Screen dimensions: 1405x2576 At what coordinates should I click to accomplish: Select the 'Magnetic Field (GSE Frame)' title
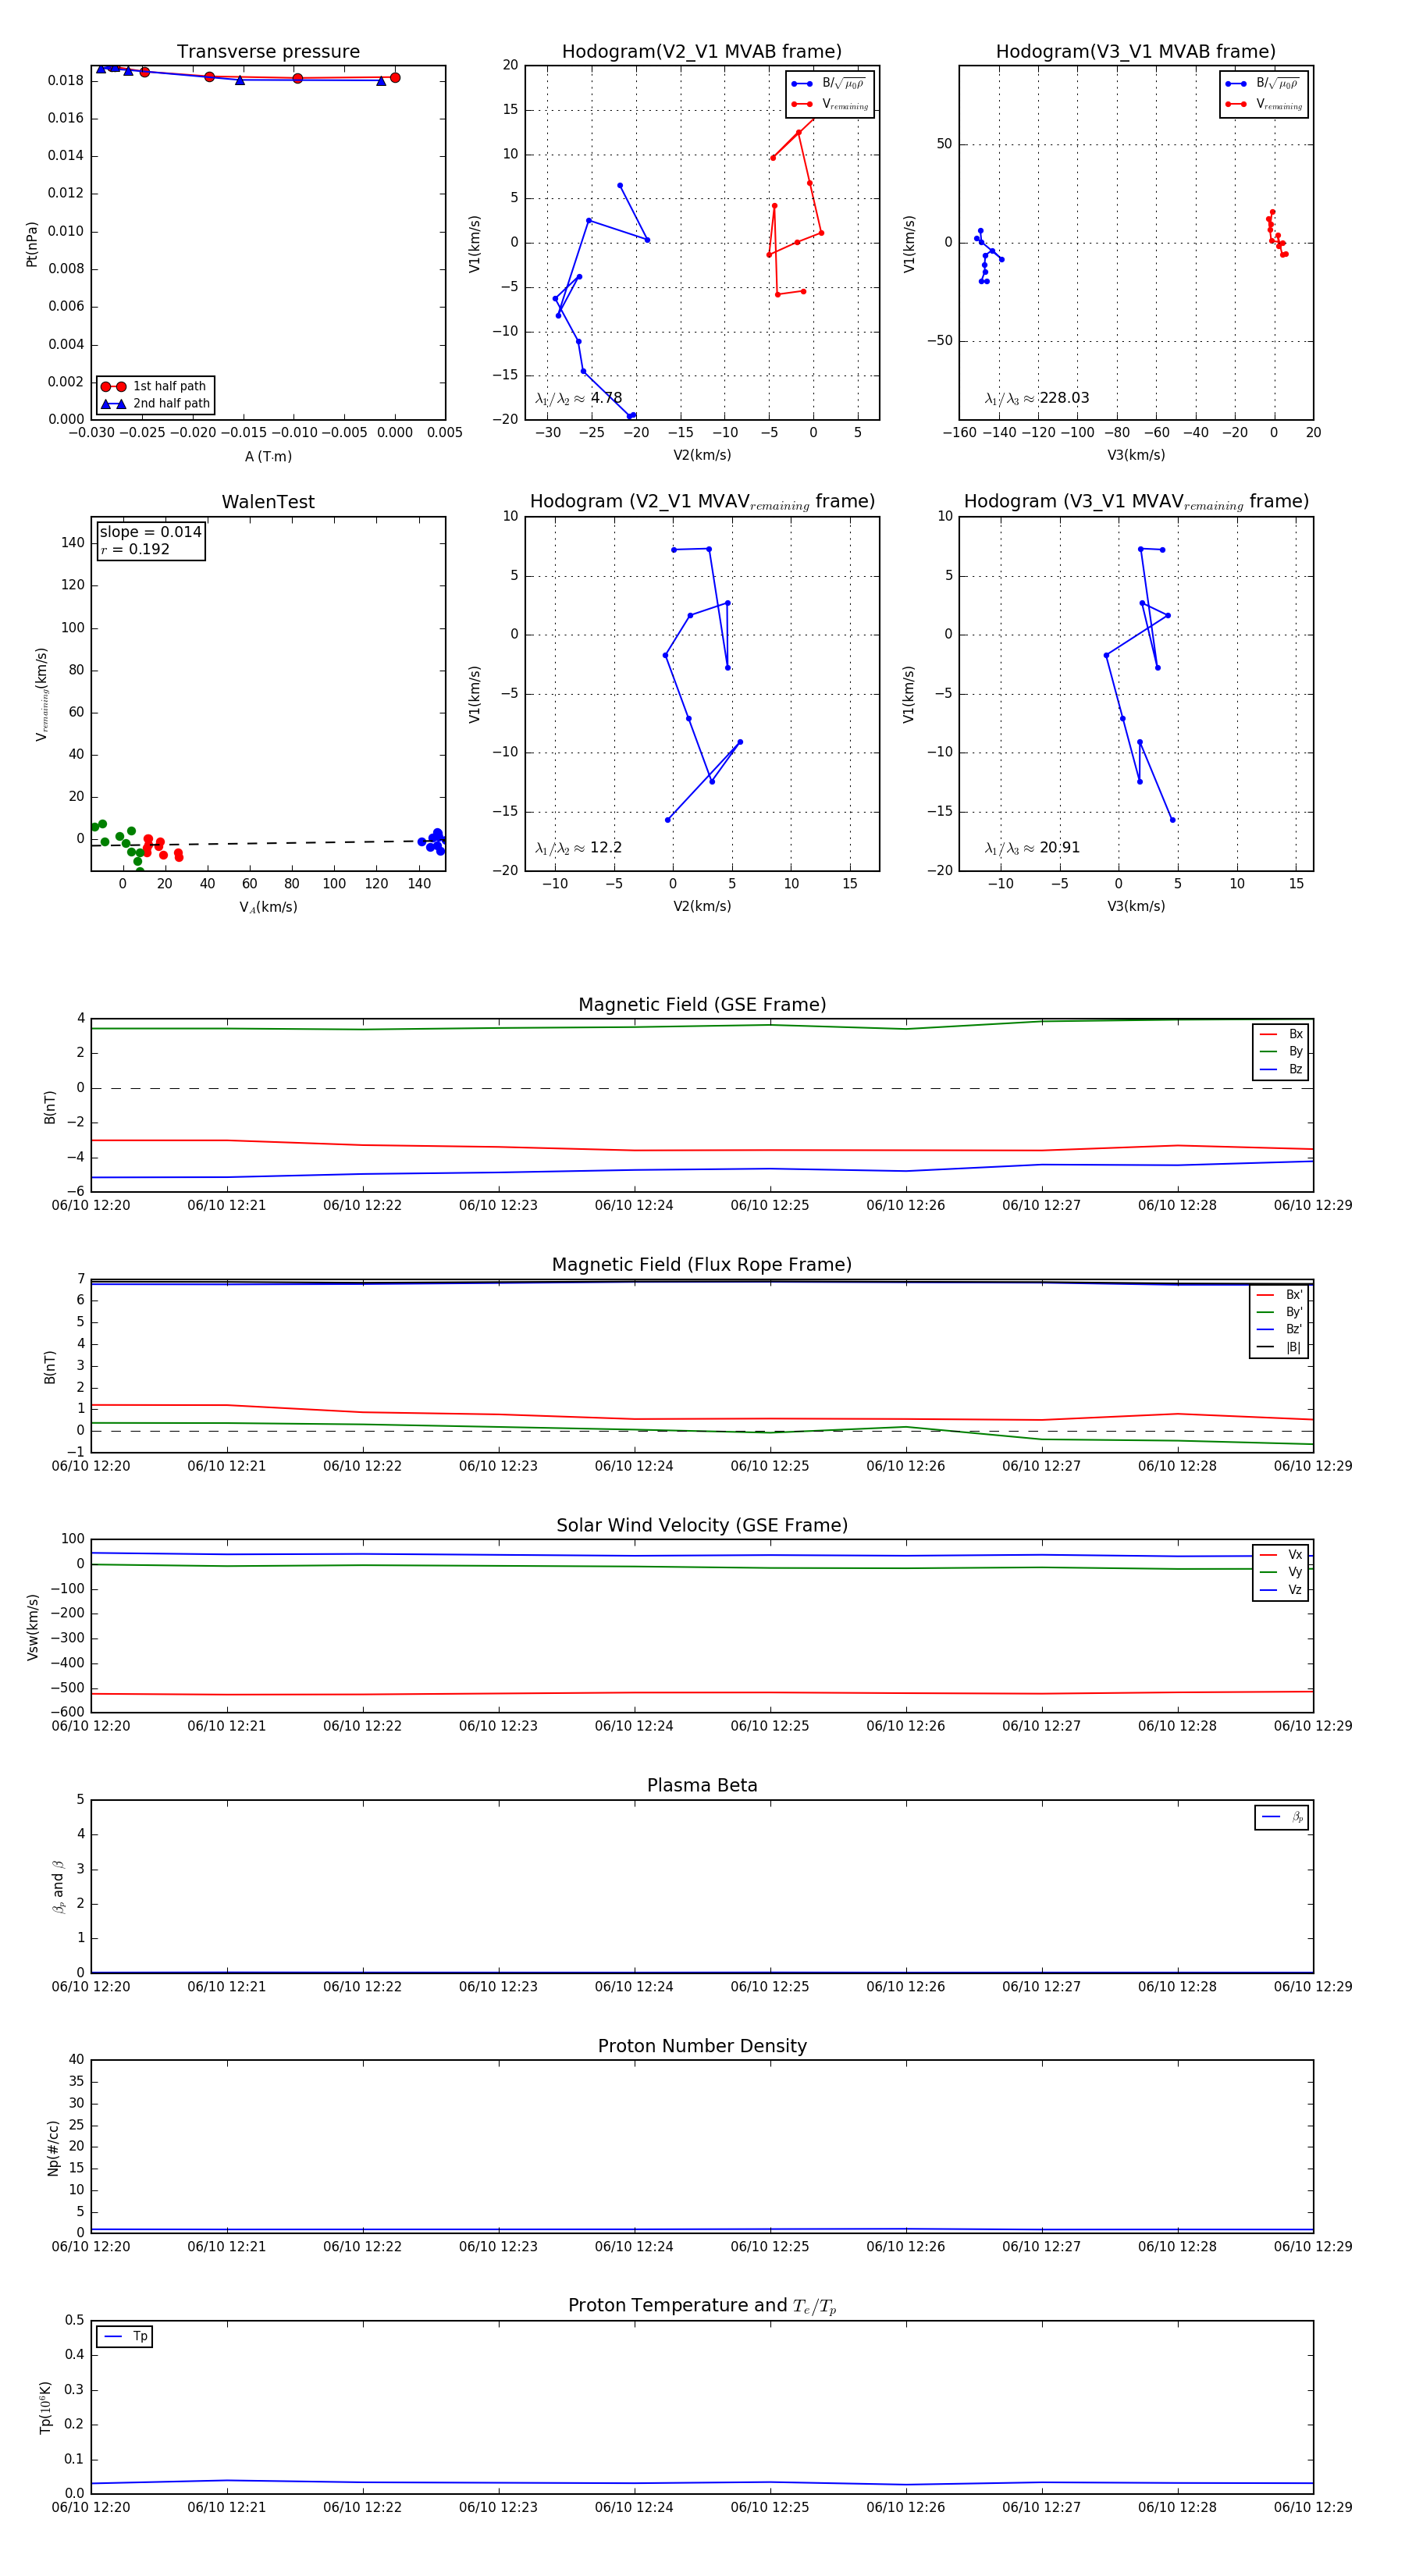[x=702, y=1005]
